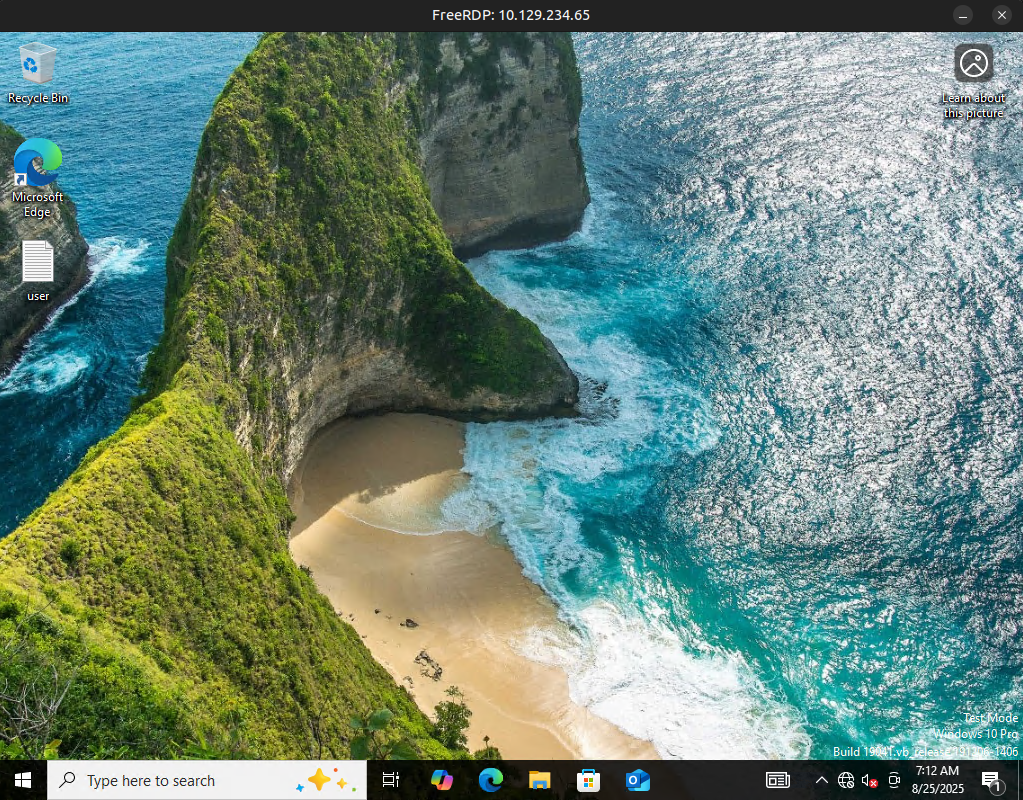This screenshot has height=800, width=1023.
Task: Launch Microsoft Store from the taskbar
Action: 588,780
